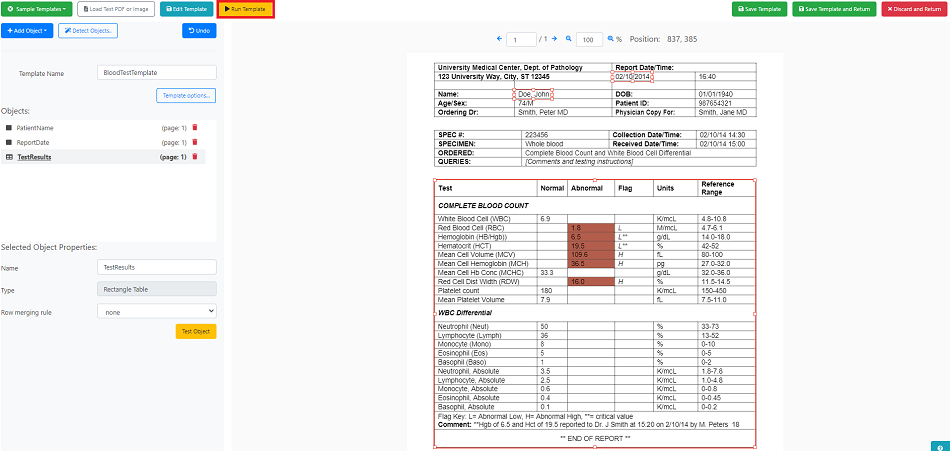The image size is (950, 451).
Task: Open the Row merging rule dropdown
Action: point(156,311)
